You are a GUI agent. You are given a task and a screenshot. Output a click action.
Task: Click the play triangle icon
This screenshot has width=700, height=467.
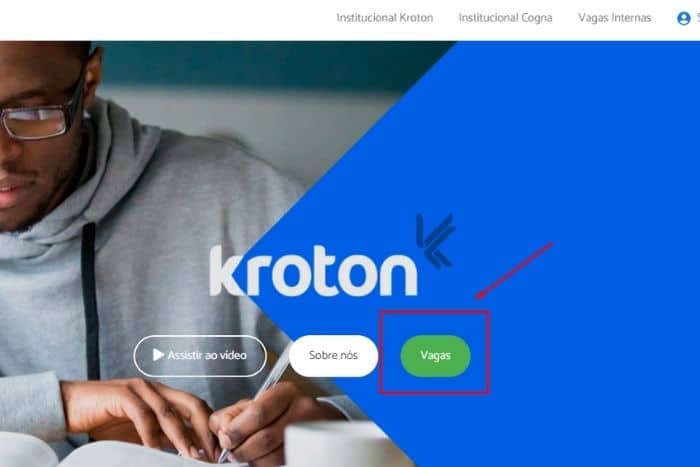click(x=158, y=355)
